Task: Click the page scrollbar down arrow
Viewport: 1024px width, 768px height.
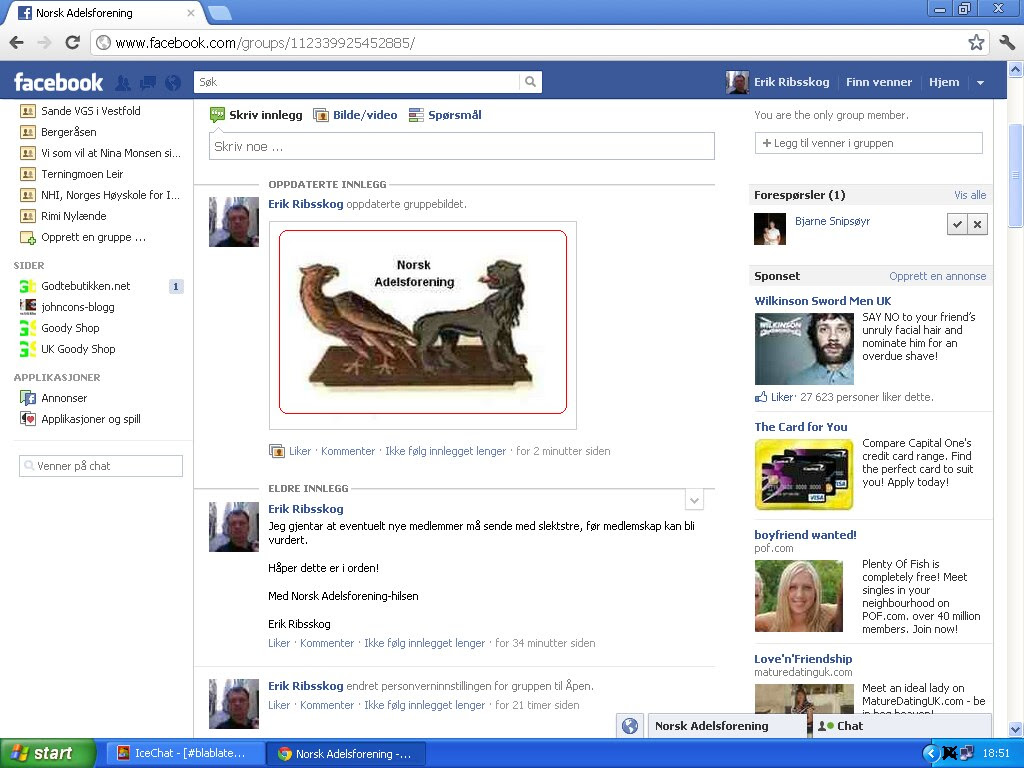Action: [x=1016, y=729]
